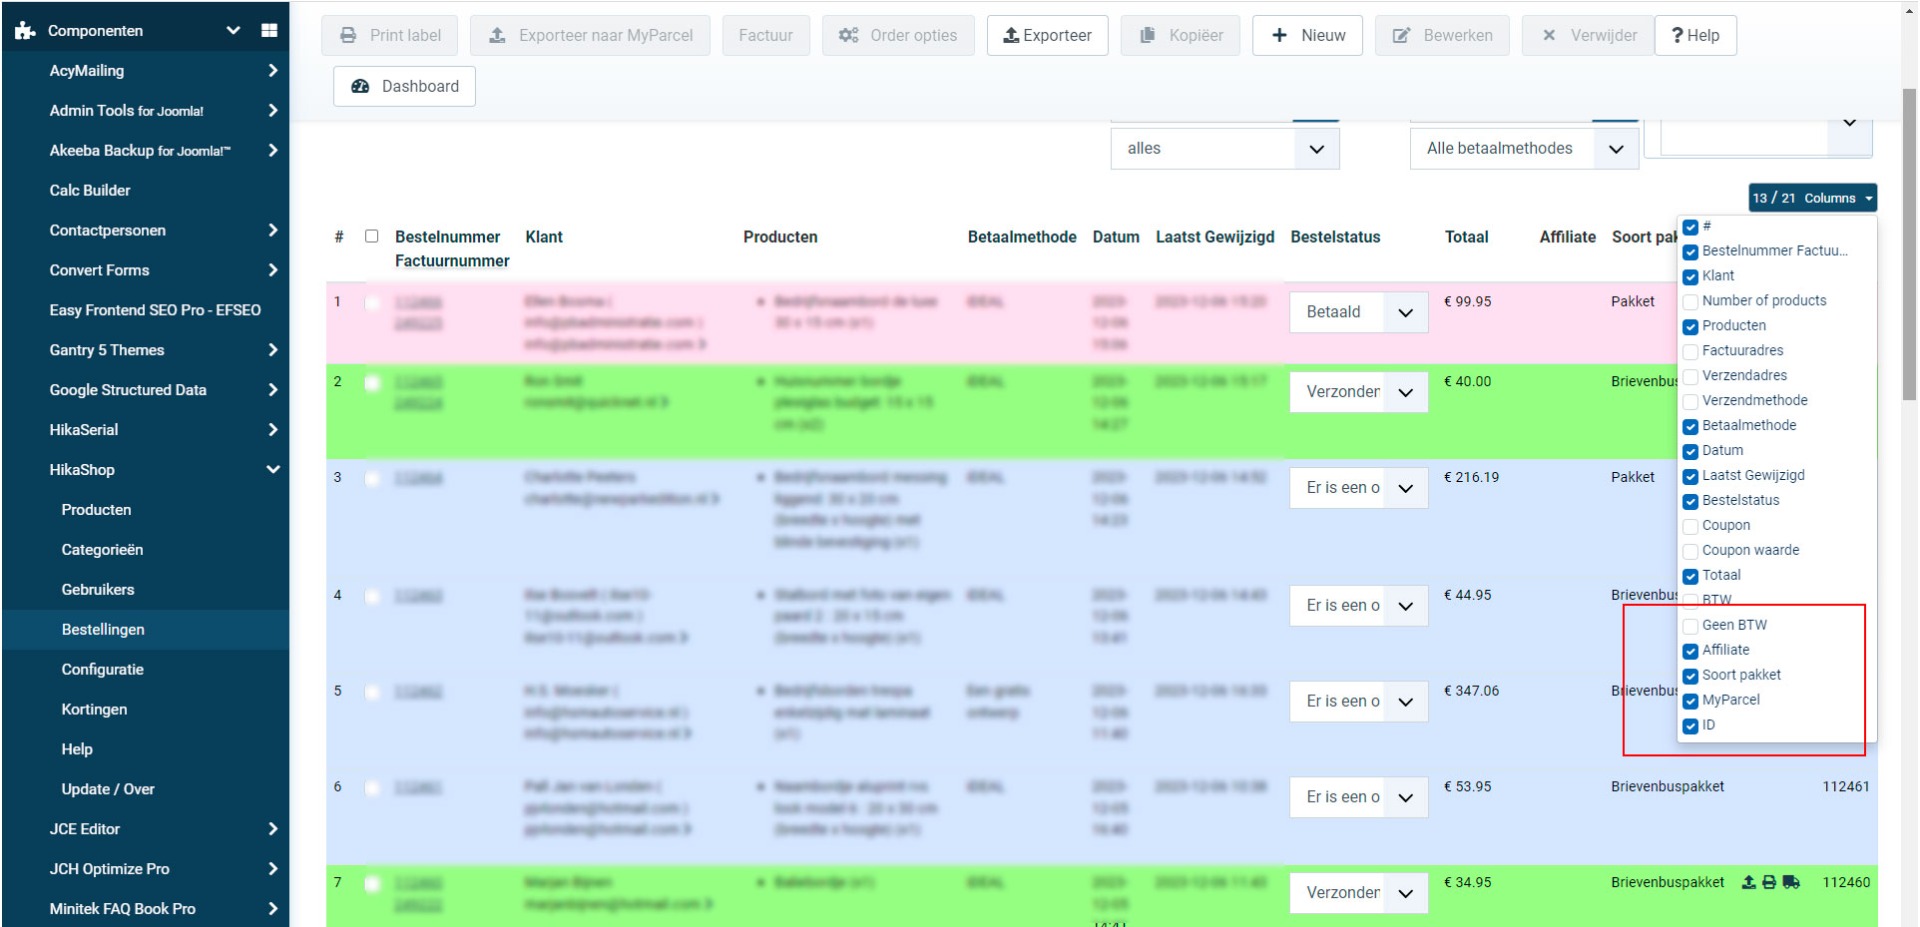The width and height of the screenshot is (1920, 927).
Task: Collapse the Componenten menu chevron
Action: [233, 30]
